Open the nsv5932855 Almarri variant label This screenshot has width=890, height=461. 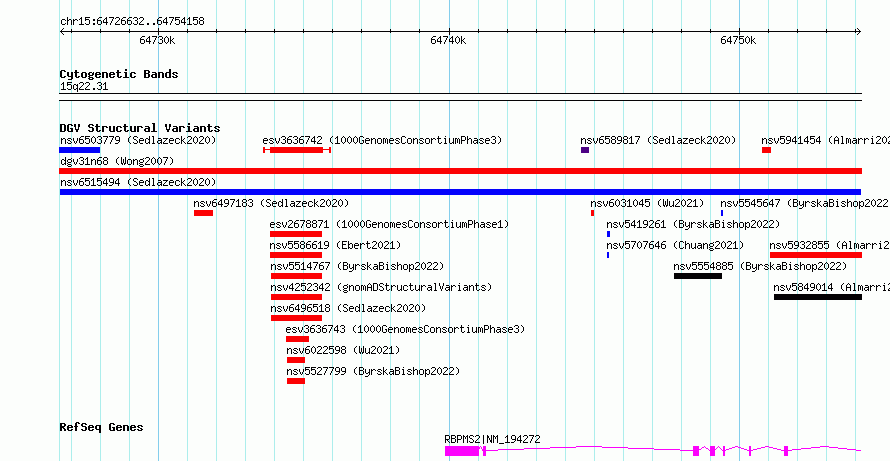tap(829, 245)
